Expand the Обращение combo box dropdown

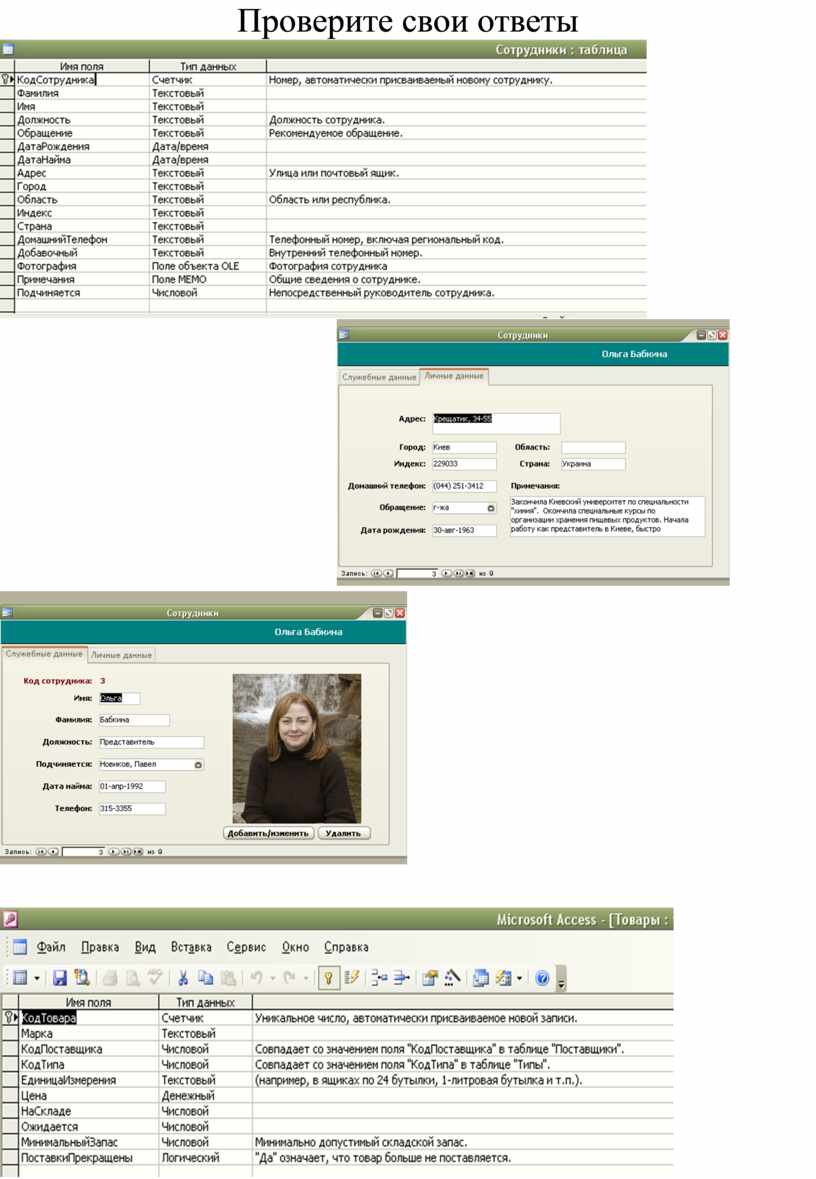tap(491, 508)
